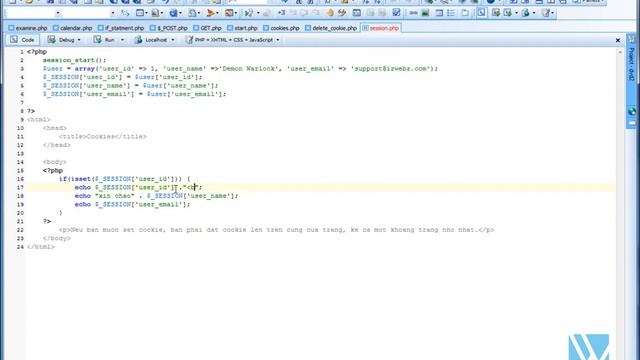640x360 pixels.
Task: Click the orange arrow toolbar icon
Action: click(210, 13)
